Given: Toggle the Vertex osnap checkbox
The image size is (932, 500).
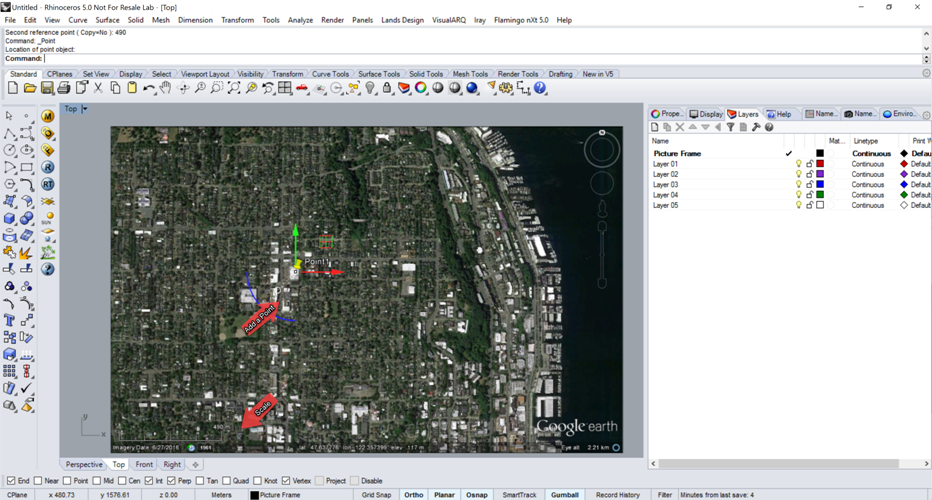Looking at the screenshot, I should pos(286,481).
